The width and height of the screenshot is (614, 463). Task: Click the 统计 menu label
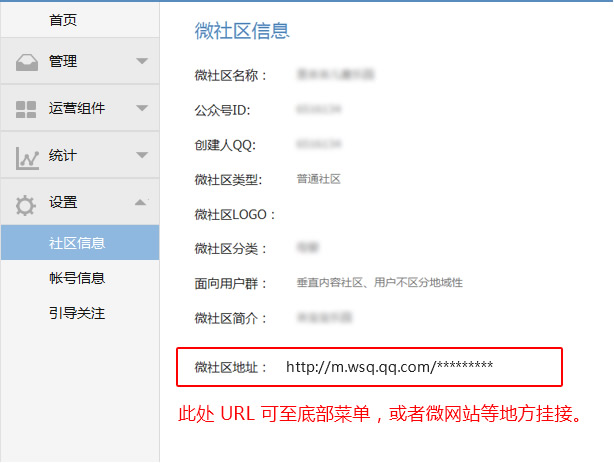pyautogui.click(x=63, y=155)
